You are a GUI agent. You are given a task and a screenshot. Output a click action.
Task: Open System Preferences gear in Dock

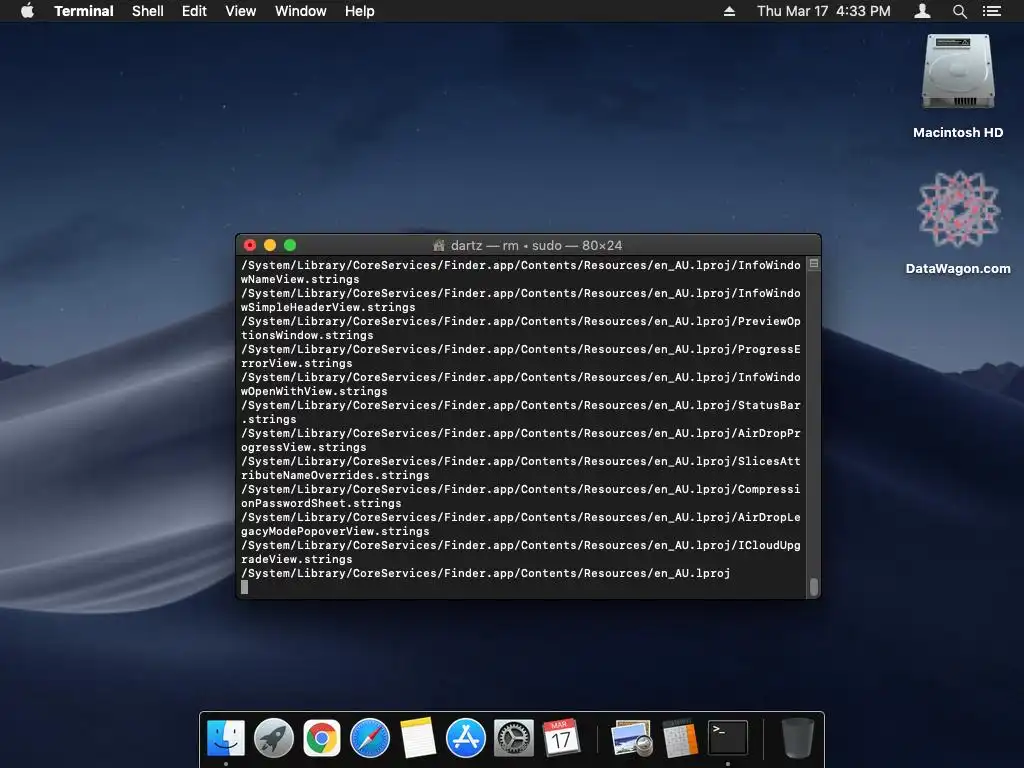pyautogui.click(x=513, y=738)
